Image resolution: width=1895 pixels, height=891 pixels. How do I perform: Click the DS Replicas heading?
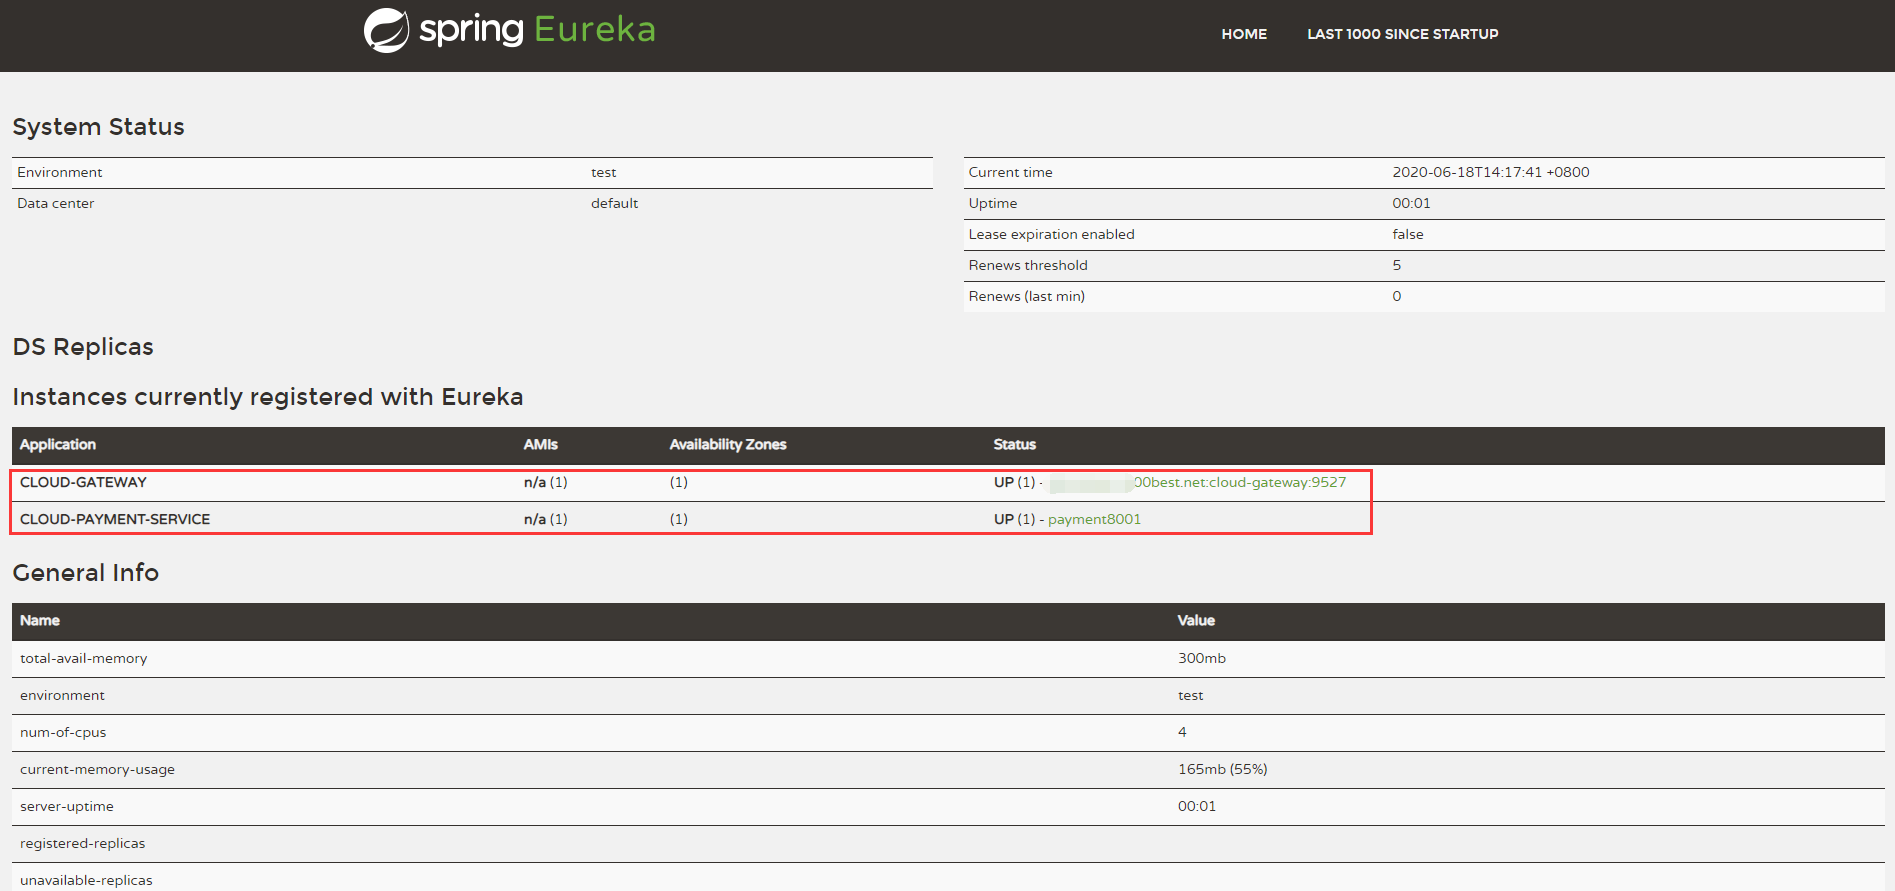click(x=83, y=347)
